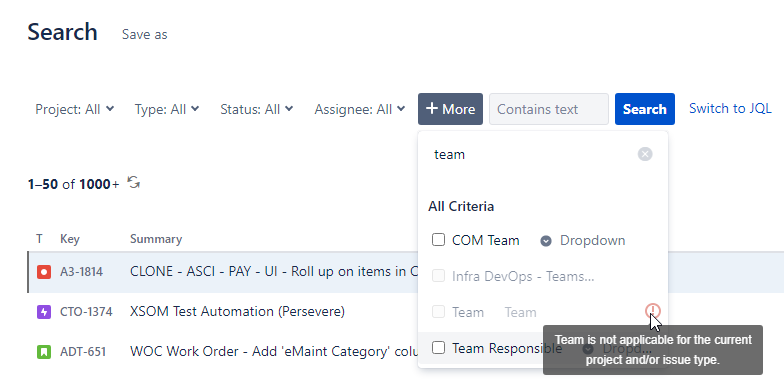Click the blue Search button

tap(644, 109)
